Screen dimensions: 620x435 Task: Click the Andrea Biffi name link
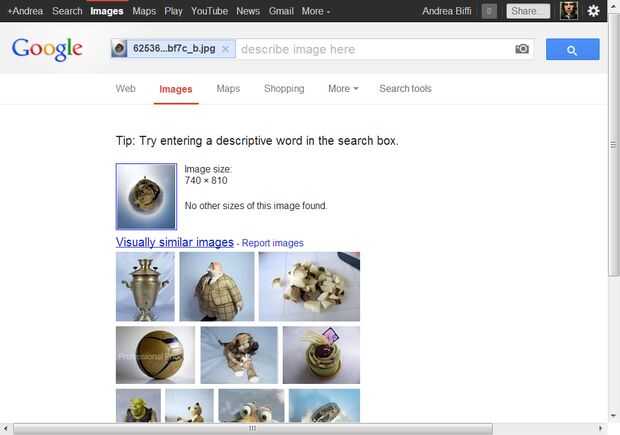446,11
